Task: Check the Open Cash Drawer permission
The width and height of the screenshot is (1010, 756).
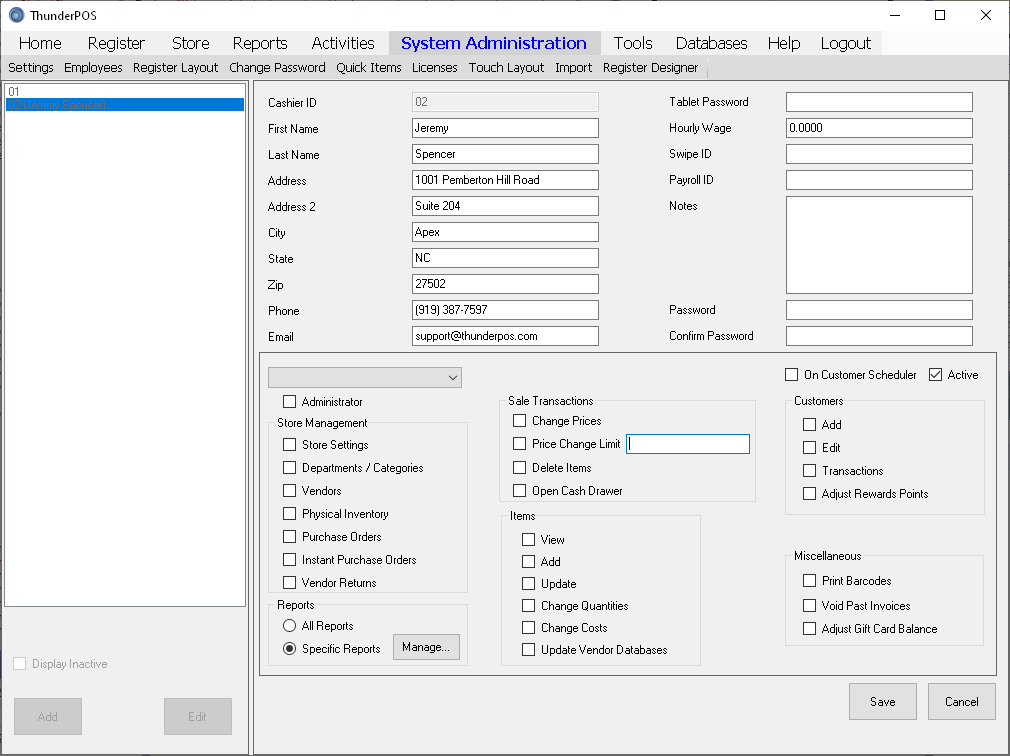Action: [x=519, y=491]
